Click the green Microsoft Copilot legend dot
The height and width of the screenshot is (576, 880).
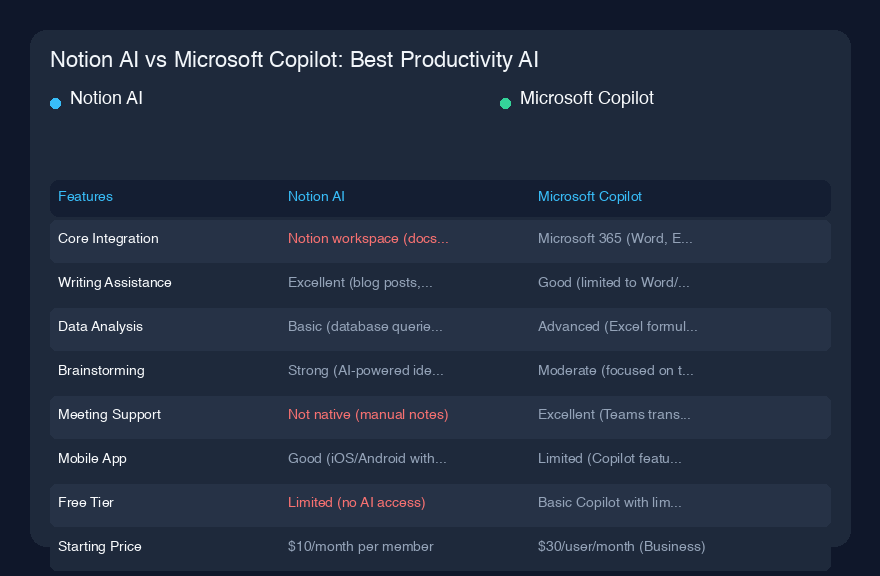pyautogui.click(x=505, y=103)
